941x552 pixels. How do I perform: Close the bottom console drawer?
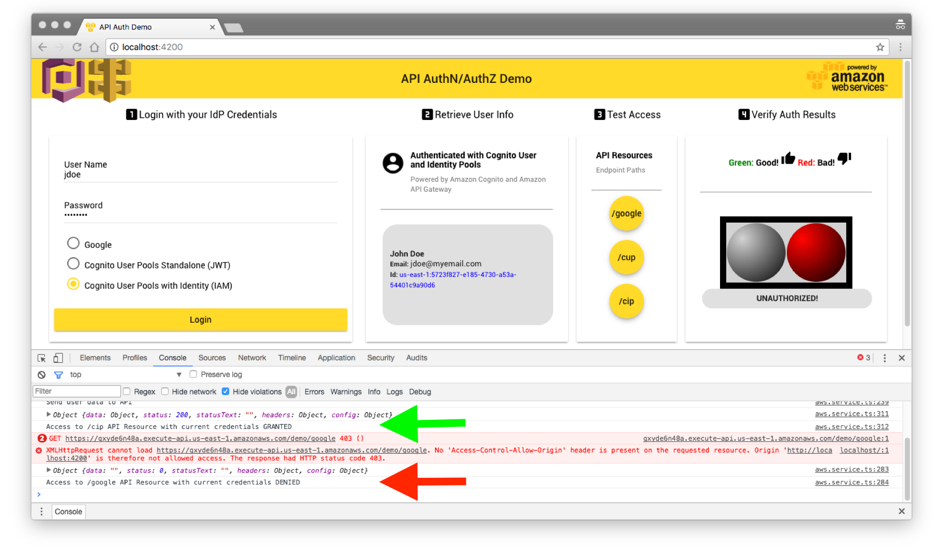(x=901, y=511)
